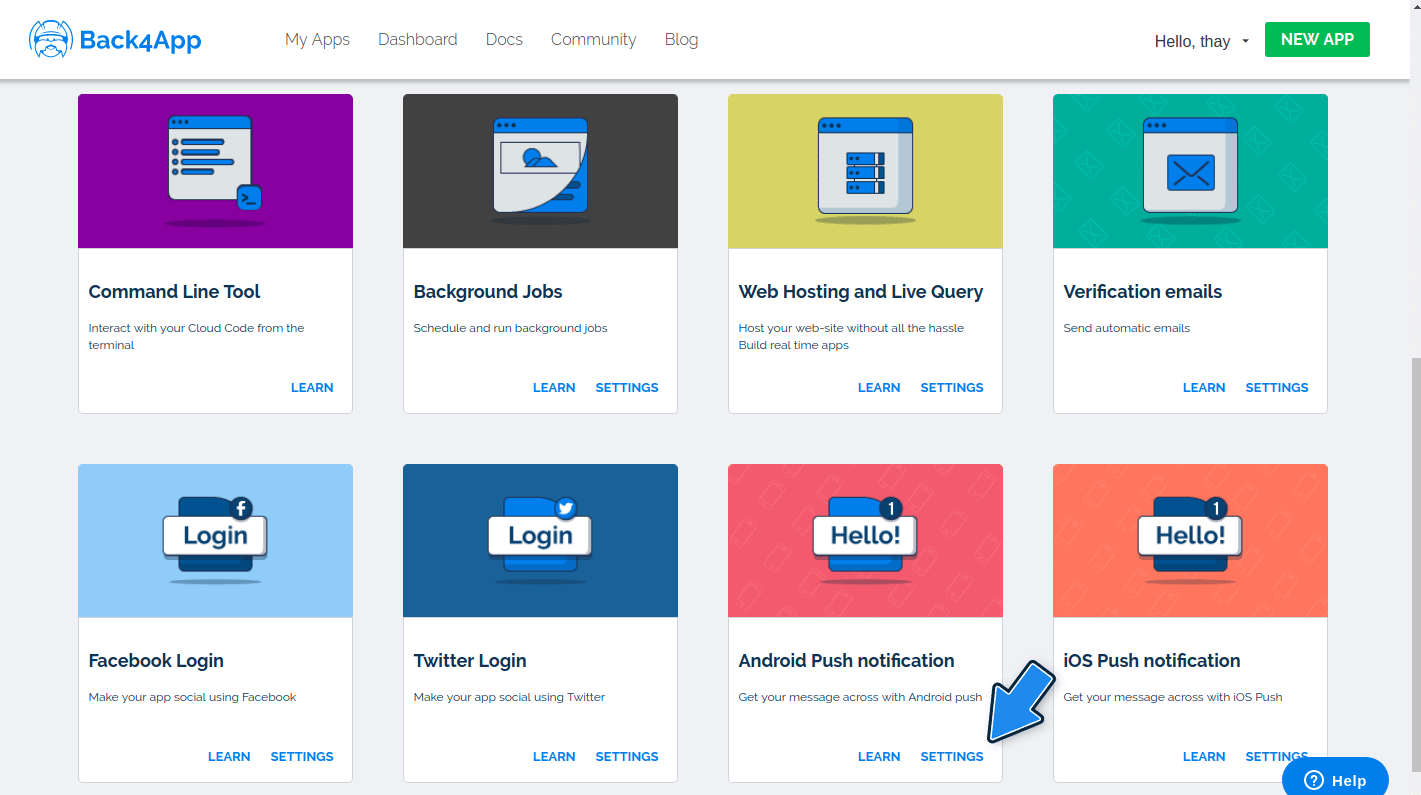Expand the Hello, thay account dropdown
The width and height of the screenshot is (1421, 795).
1202,41
